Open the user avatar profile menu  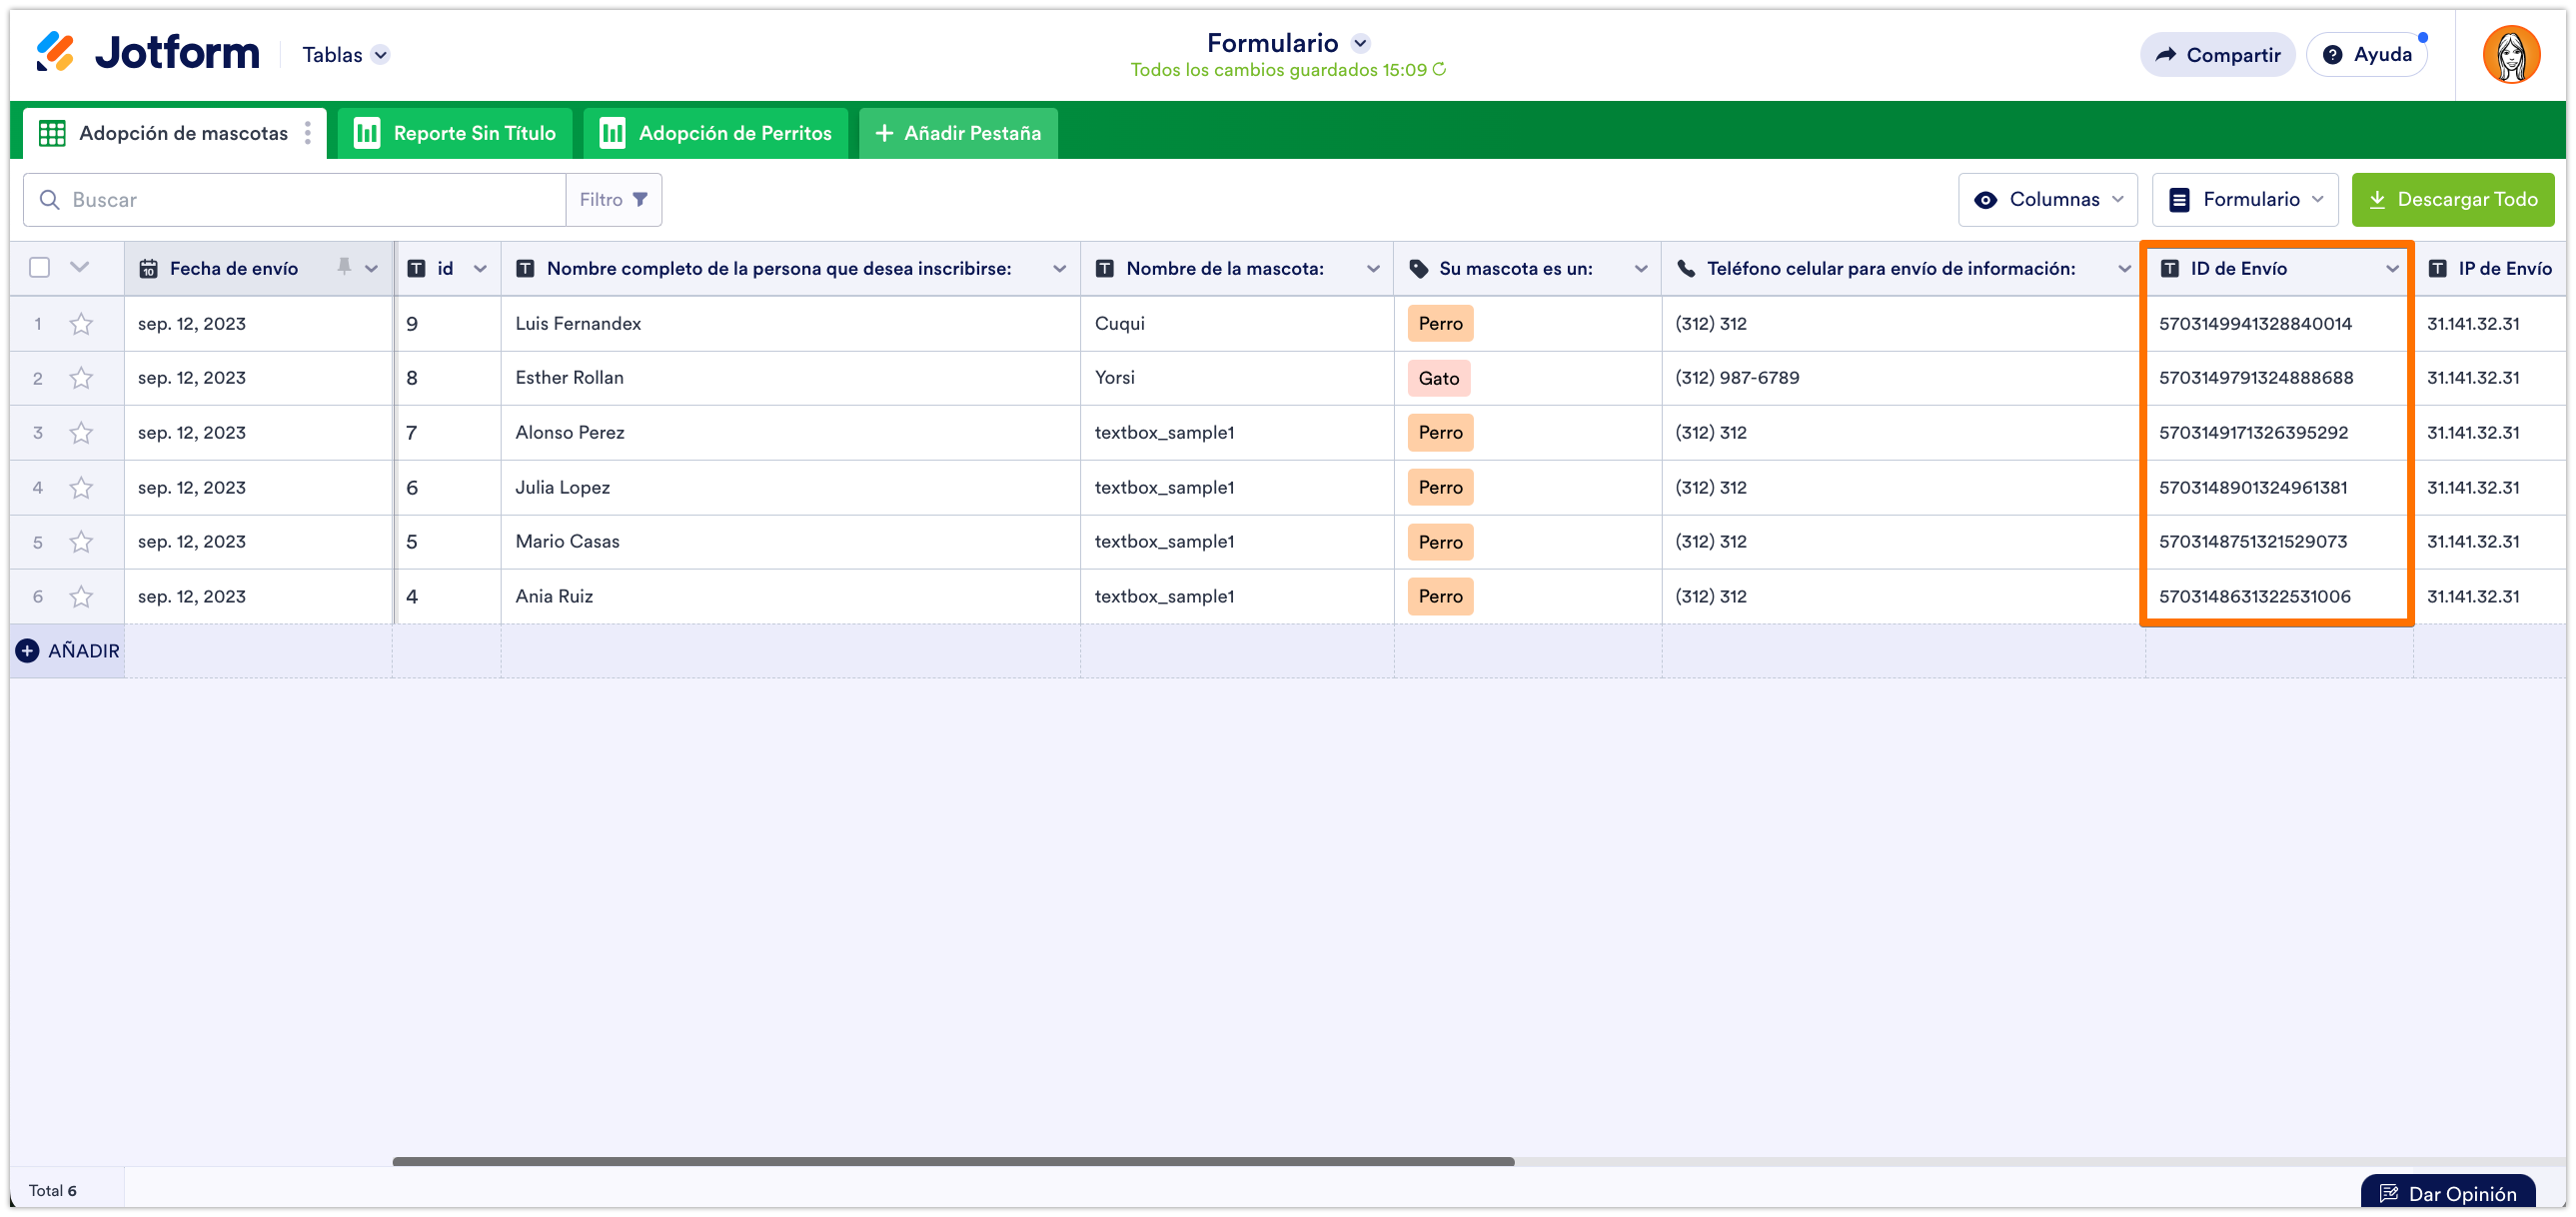(2510, 55)
